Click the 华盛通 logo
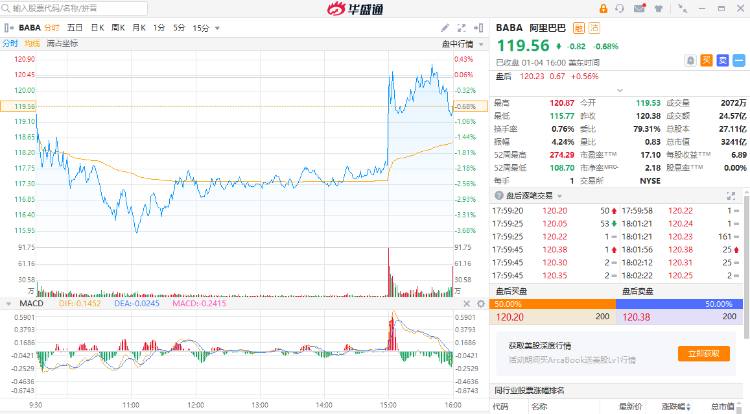Image resolution: width=750 pixels, height=414 pixels. click(x=355, y=9)
